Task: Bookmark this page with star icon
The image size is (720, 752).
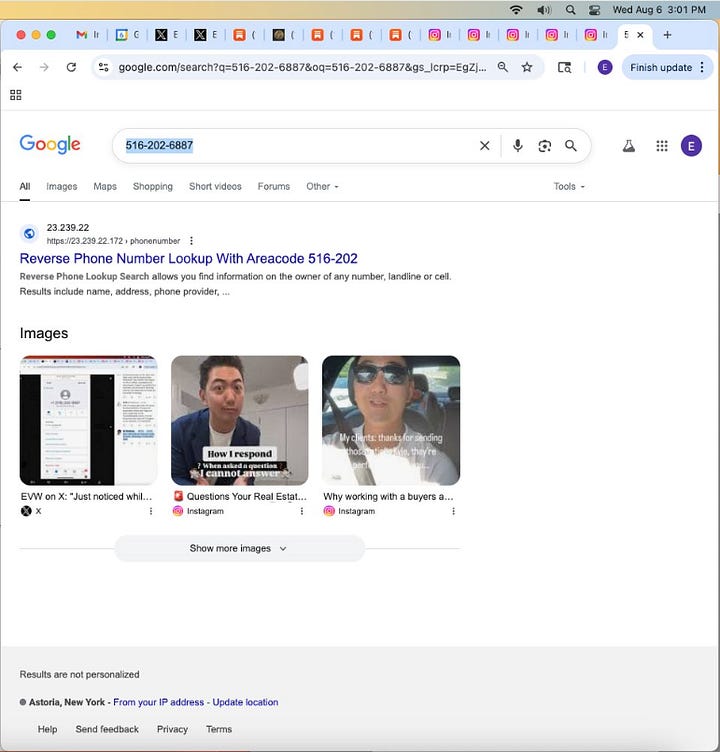Action: click(527, 67)
